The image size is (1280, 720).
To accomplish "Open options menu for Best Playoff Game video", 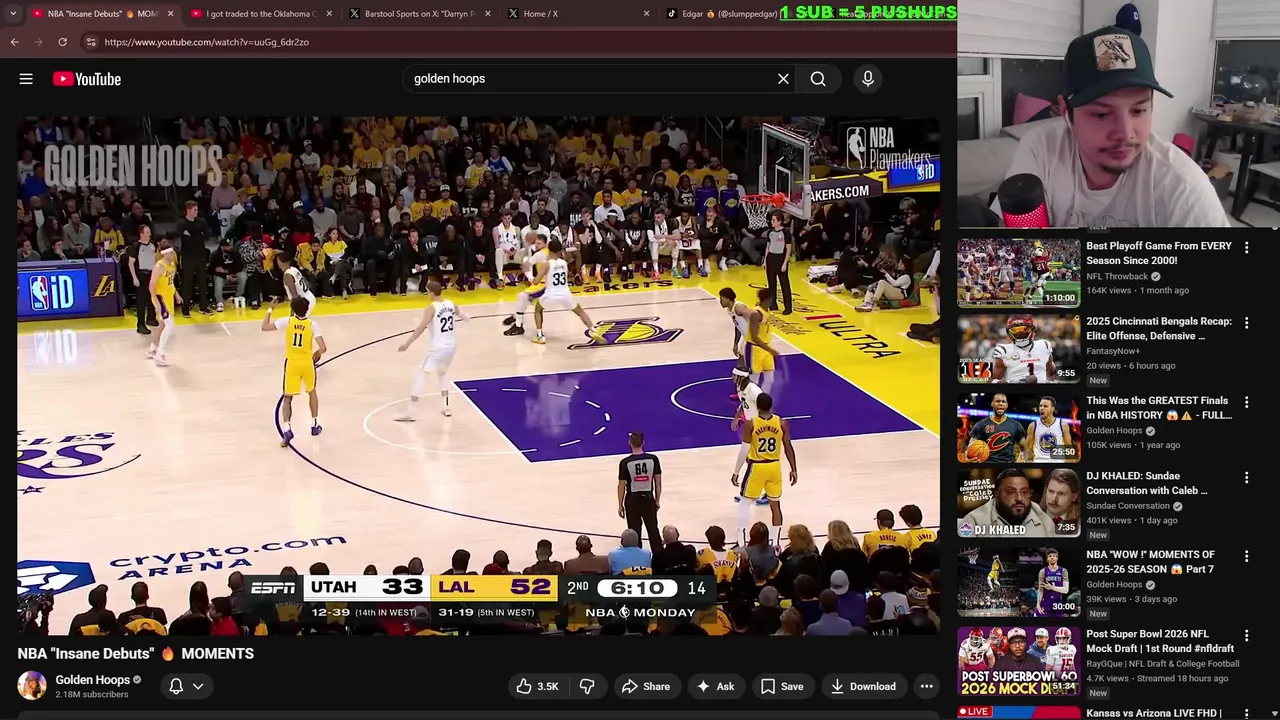I will 1246,247.
